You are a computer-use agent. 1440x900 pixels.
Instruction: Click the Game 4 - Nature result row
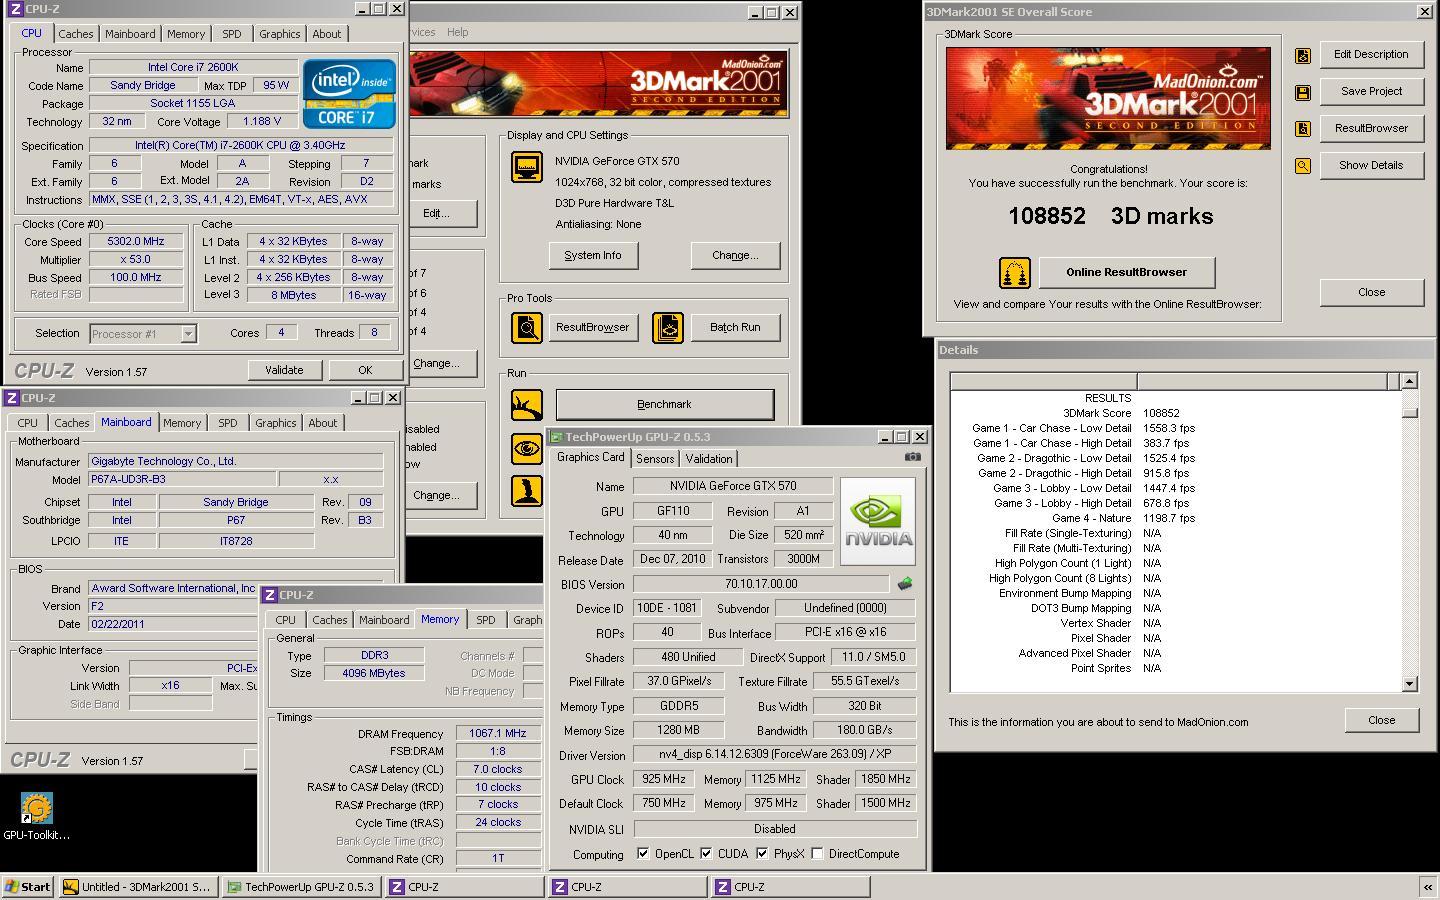pos(1176,518)
